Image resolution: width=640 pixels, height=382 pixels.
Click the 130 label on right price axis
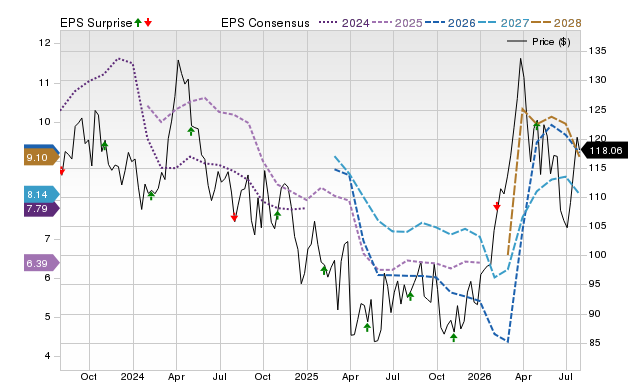[597, 80]
